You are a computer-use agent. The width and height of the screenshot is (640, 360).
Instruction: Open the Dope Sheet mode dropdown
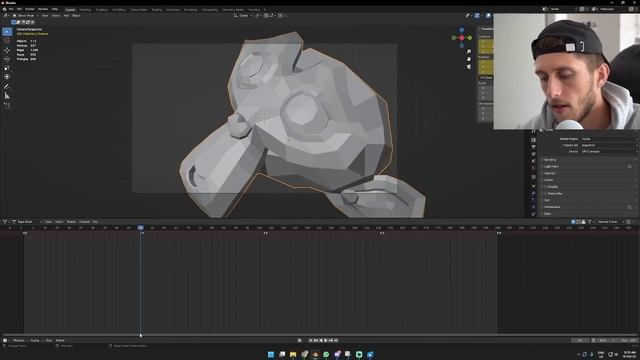[26, 222]
